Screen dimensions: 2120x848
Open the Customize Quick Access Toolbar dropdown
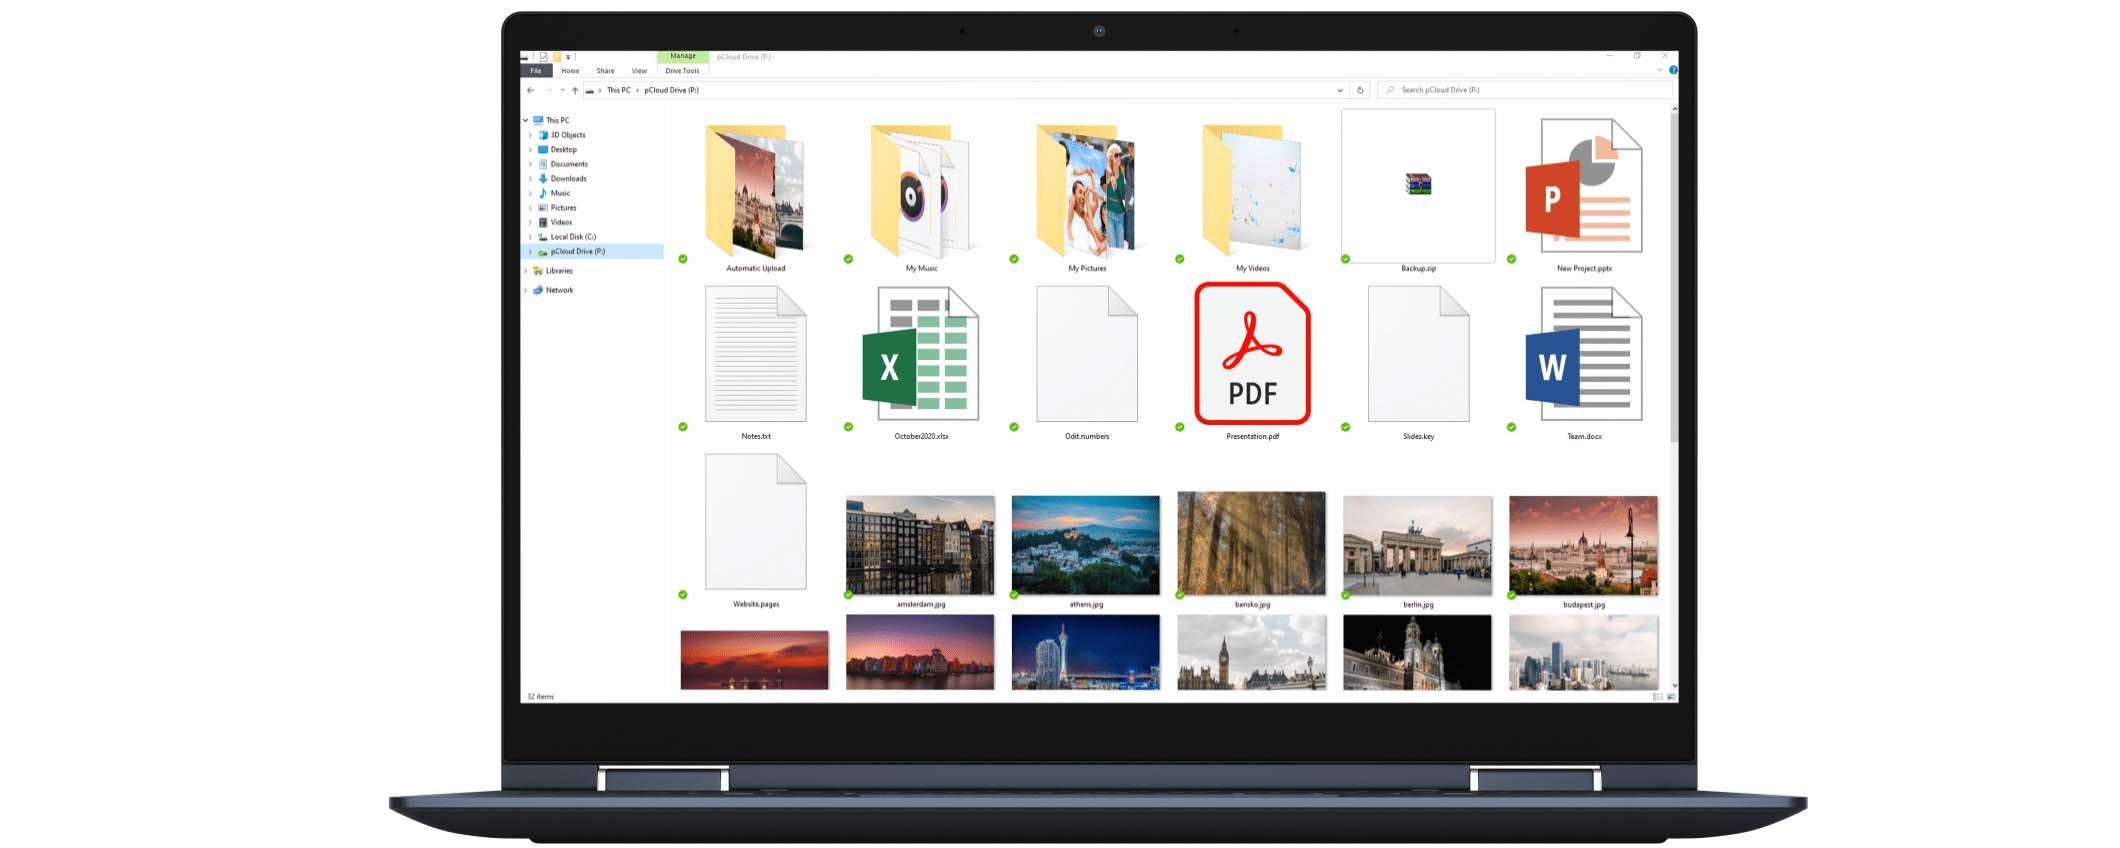[x=568, y=57]
